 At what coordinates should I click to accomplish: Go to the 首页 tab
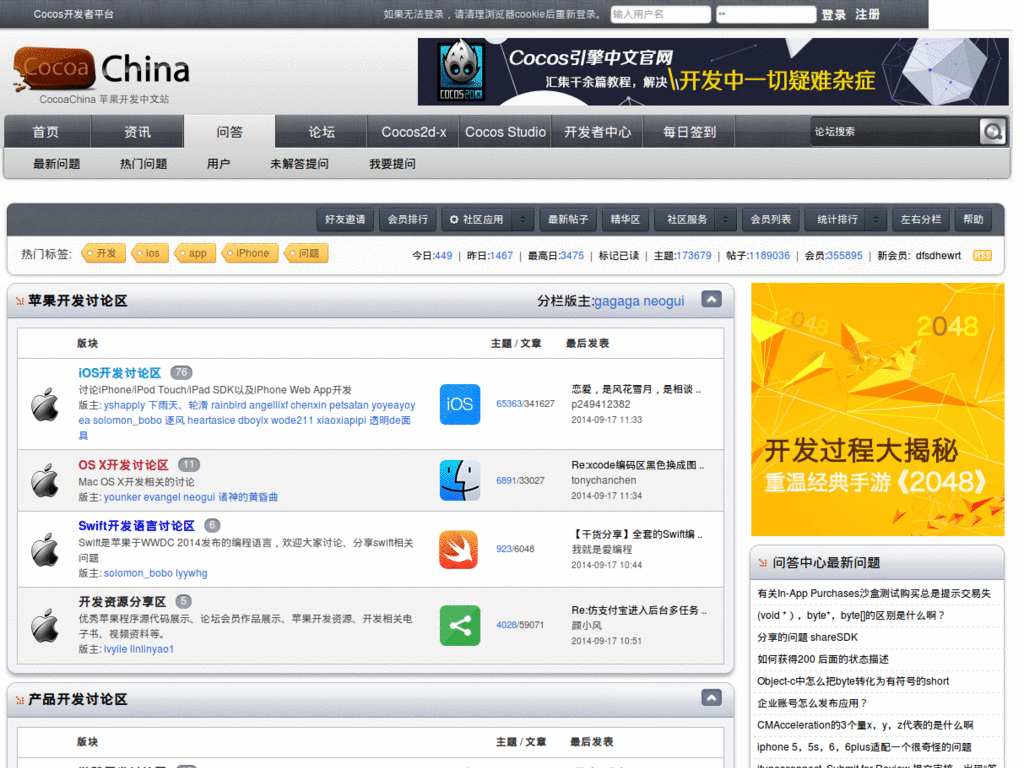click(x=46, y=132)
